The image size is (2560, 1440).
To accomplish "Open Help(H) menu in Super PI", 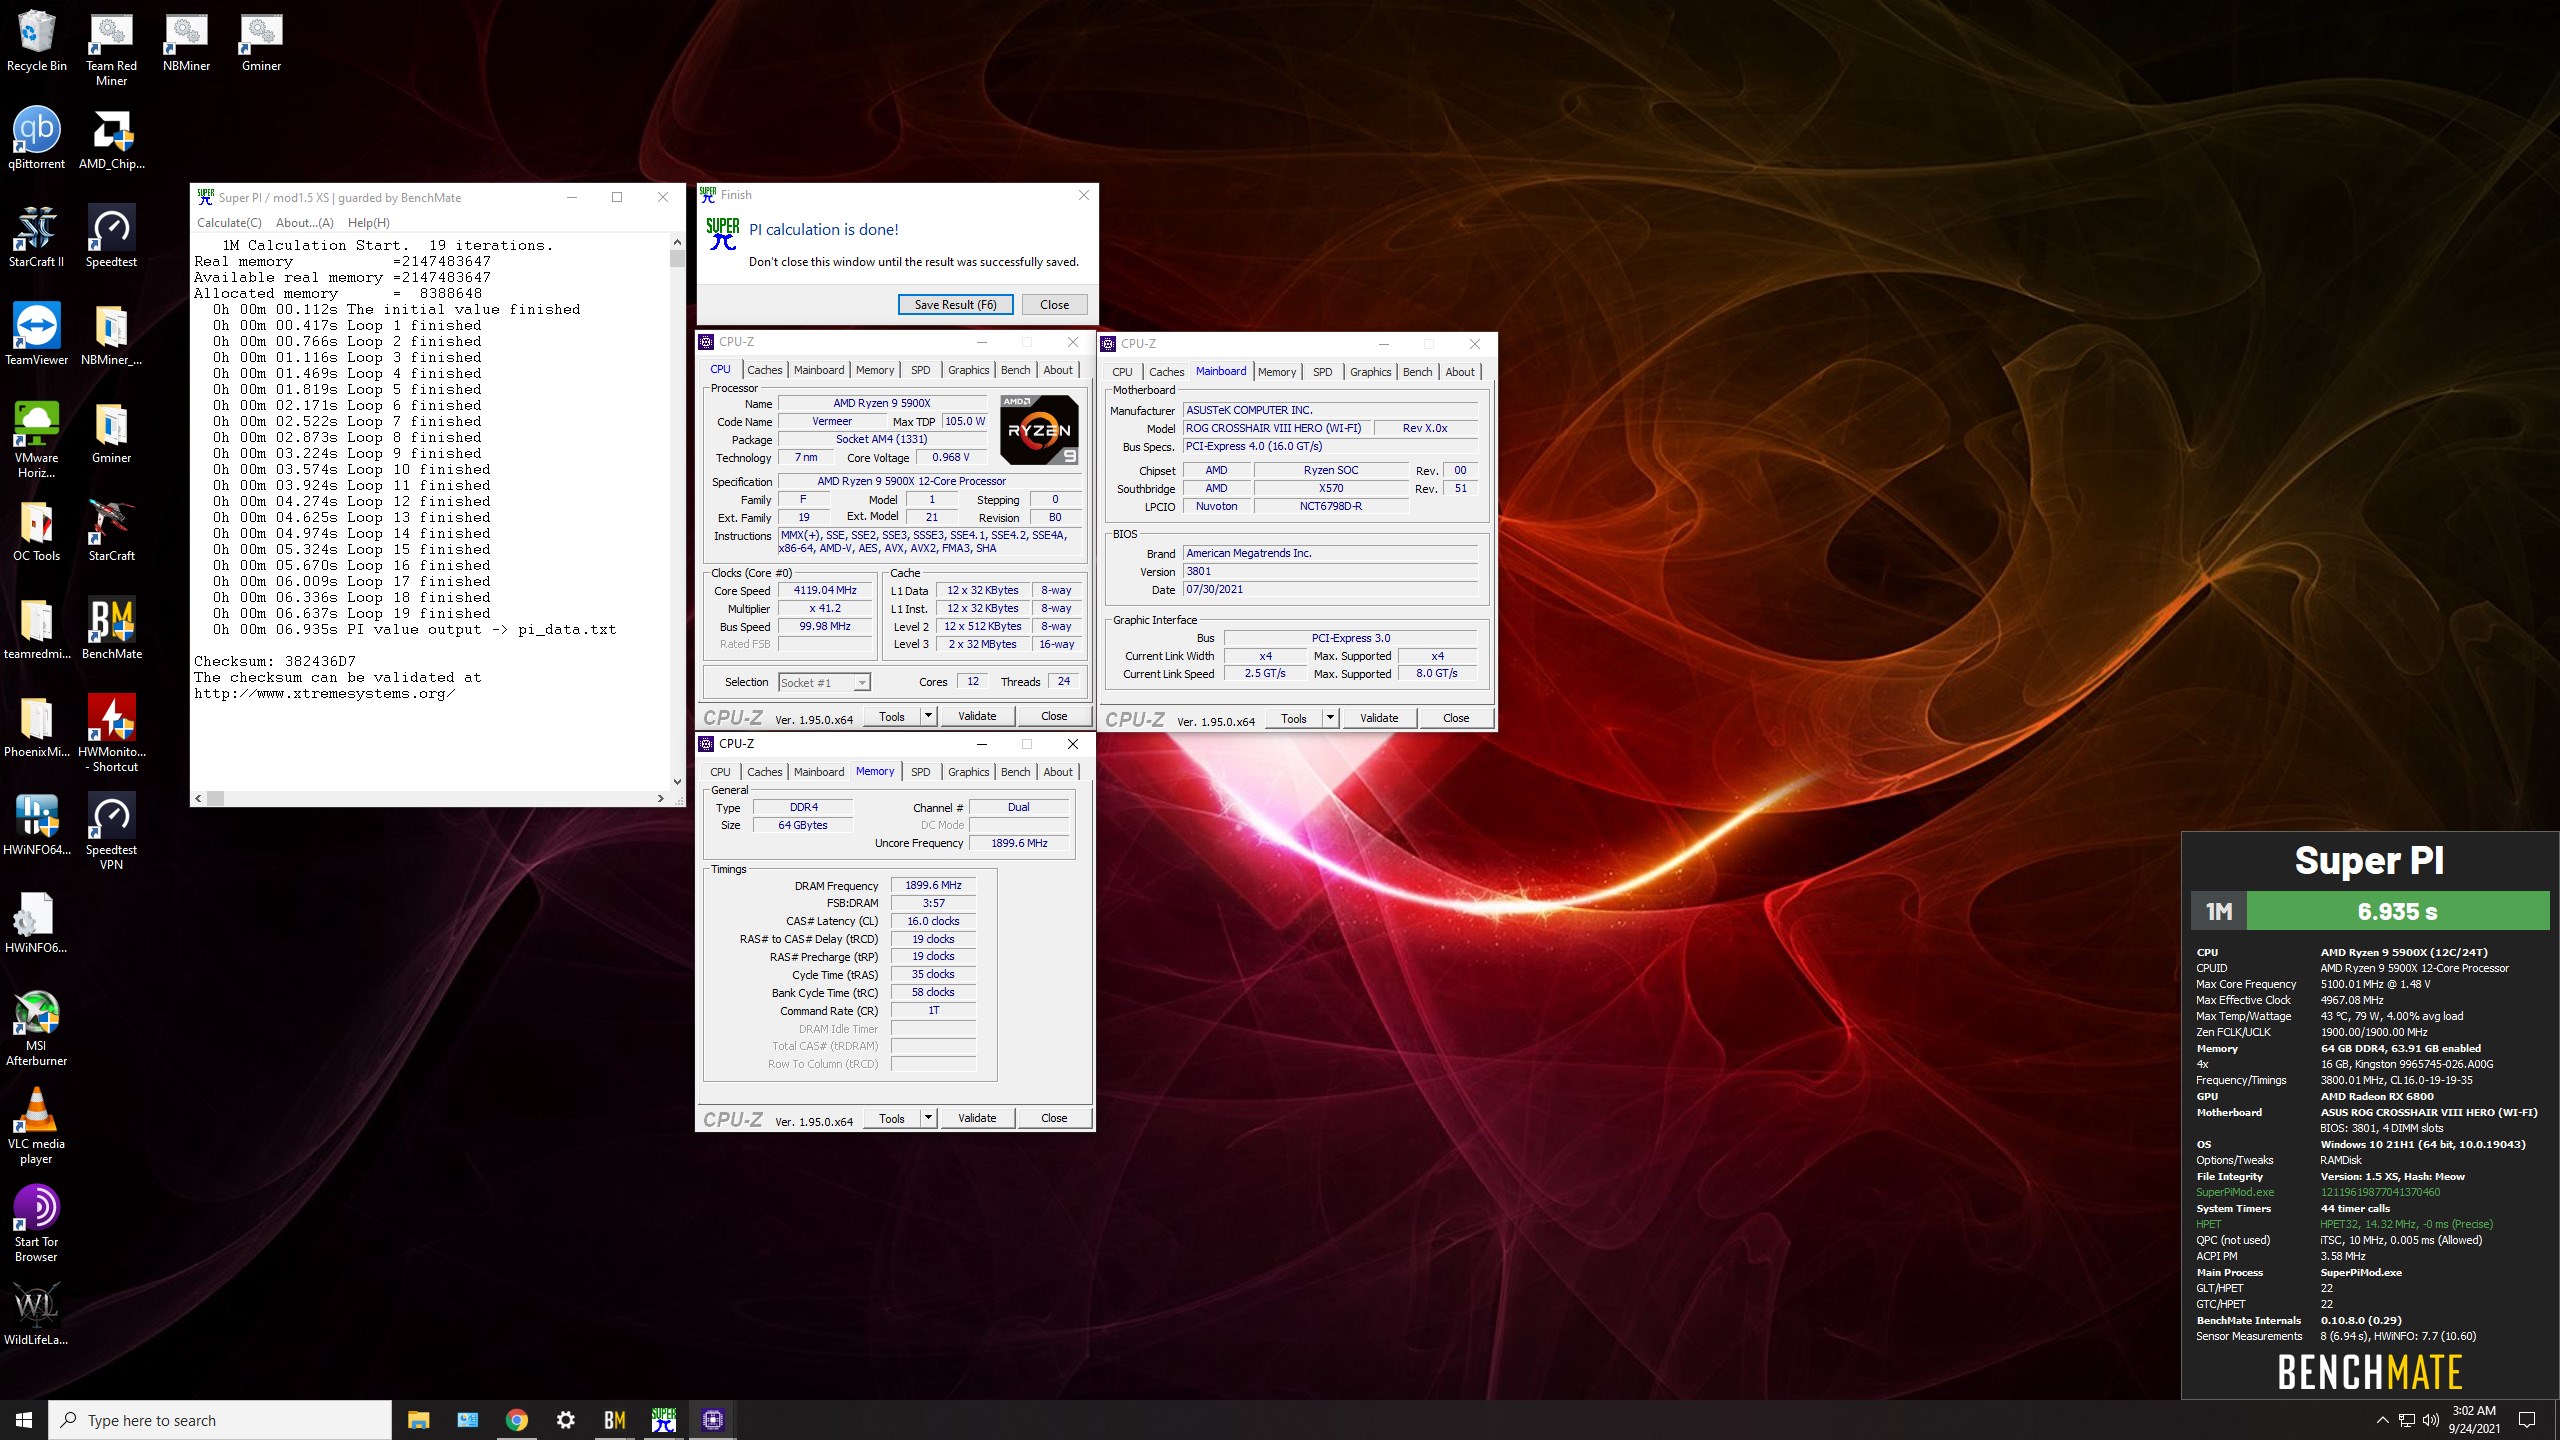I will click(x=369, y=223).
